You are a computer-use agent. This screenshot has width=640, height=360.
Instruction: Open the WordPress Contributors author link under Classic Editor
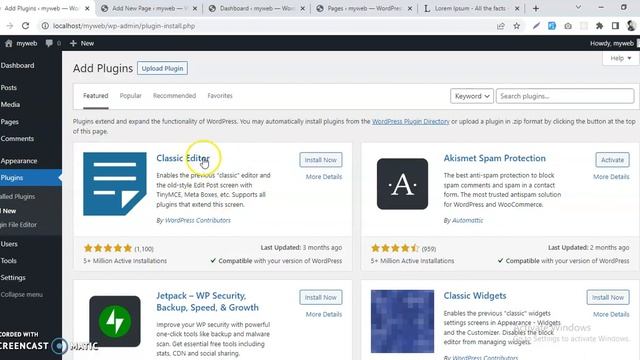click(x=198, y=220)
